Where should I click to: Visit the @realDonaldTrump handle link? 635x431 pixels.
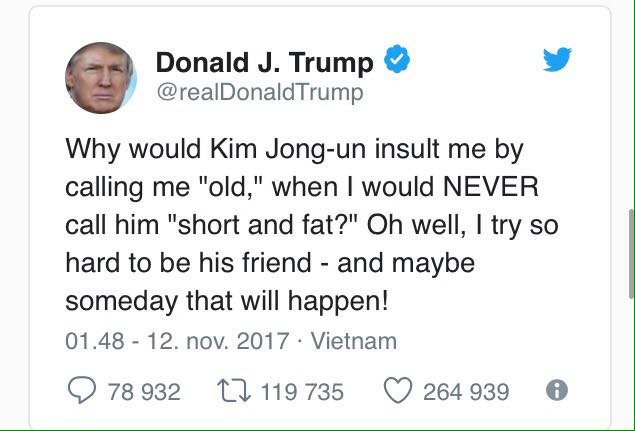pyautogui.click(x=259, y=93)
